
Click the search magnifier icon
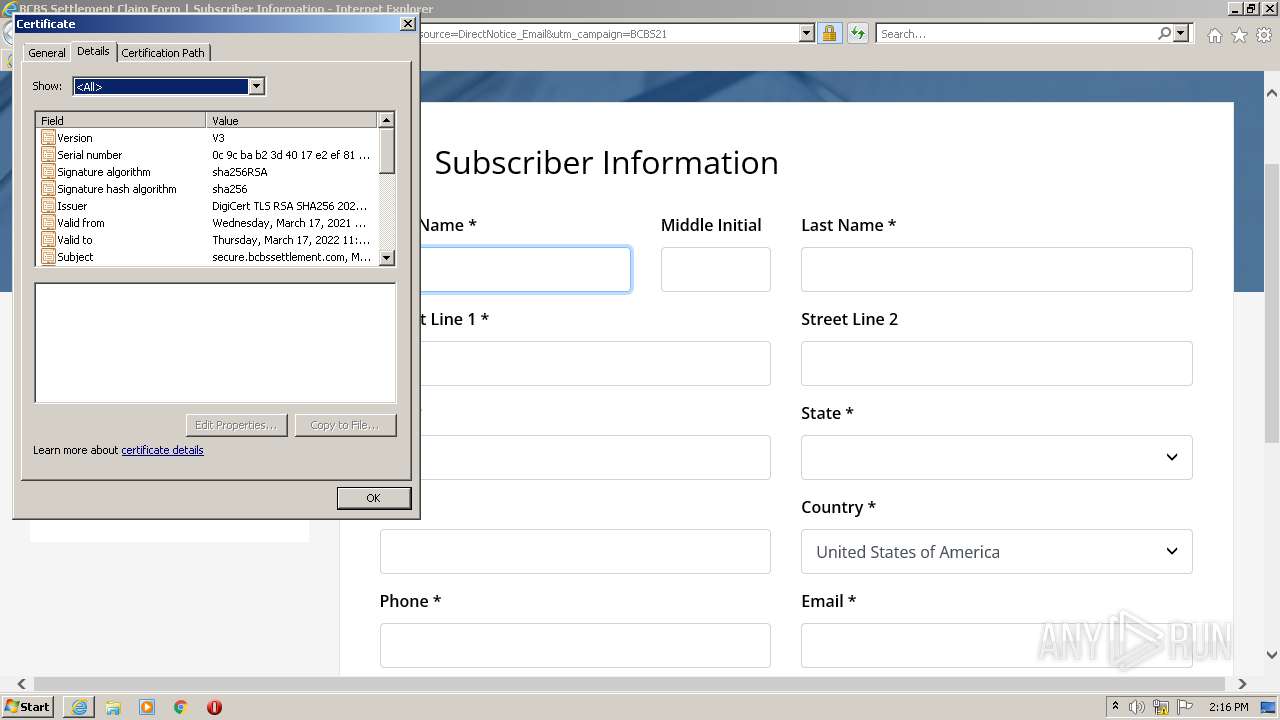pos(1164,33)
